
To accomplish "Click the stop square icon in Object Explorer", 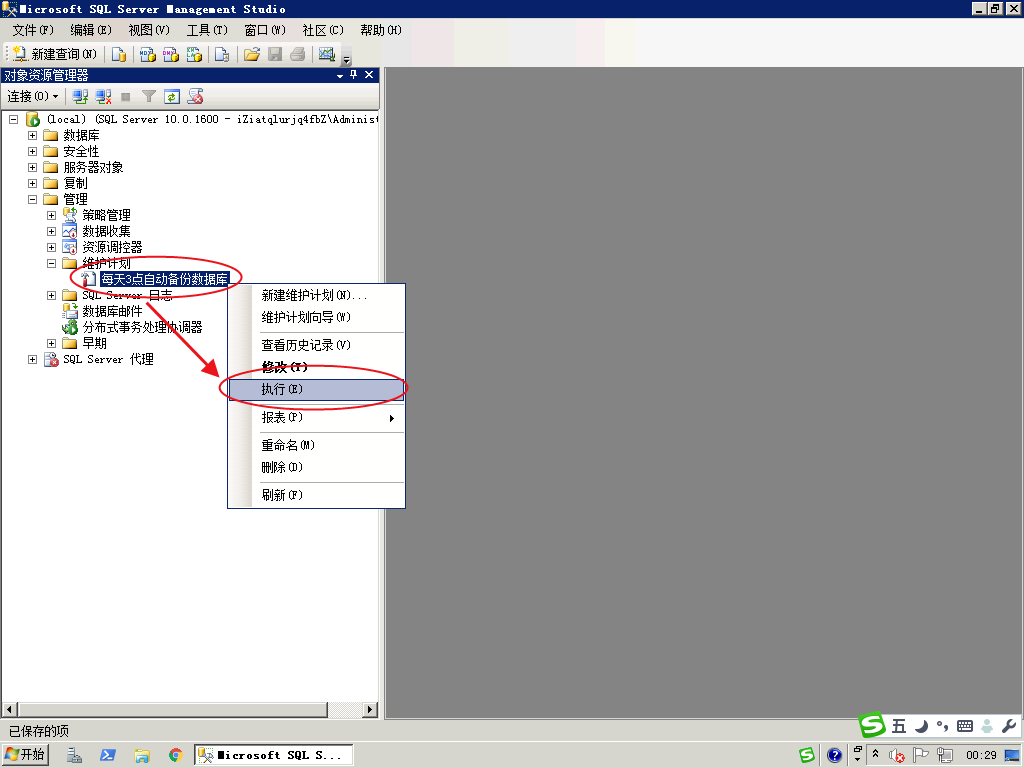I will 126,97.
